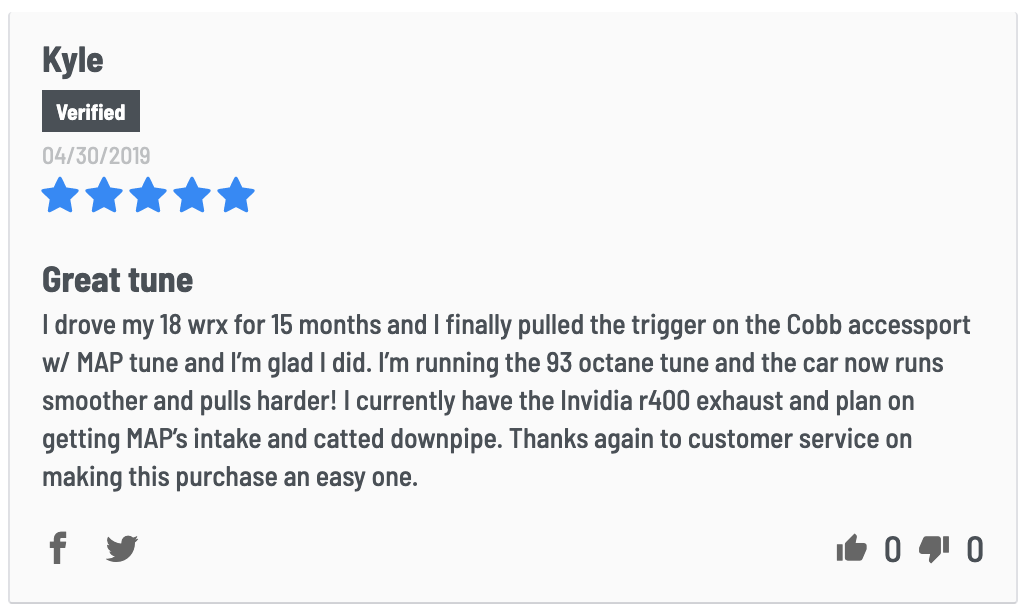
Task: Click reviewer name Kyle
Action: 73,60
